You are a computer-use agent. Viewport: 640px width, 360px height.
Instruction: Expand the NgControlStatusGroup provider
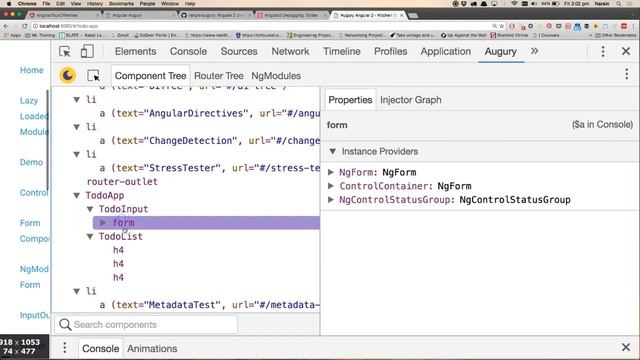coord(331,200)
